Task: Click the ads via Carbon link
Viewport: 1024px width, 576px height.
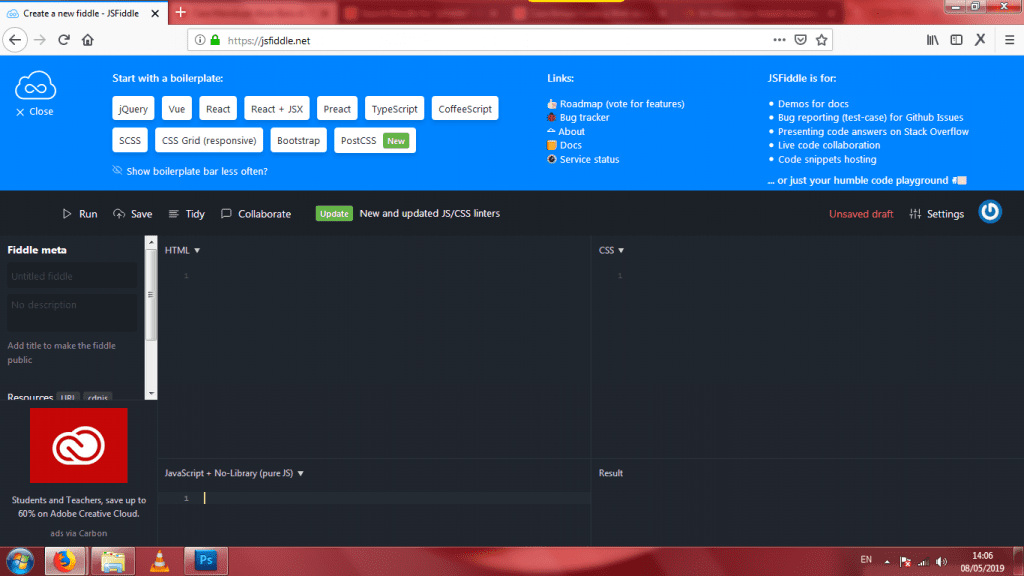Action: coord(78,533)
